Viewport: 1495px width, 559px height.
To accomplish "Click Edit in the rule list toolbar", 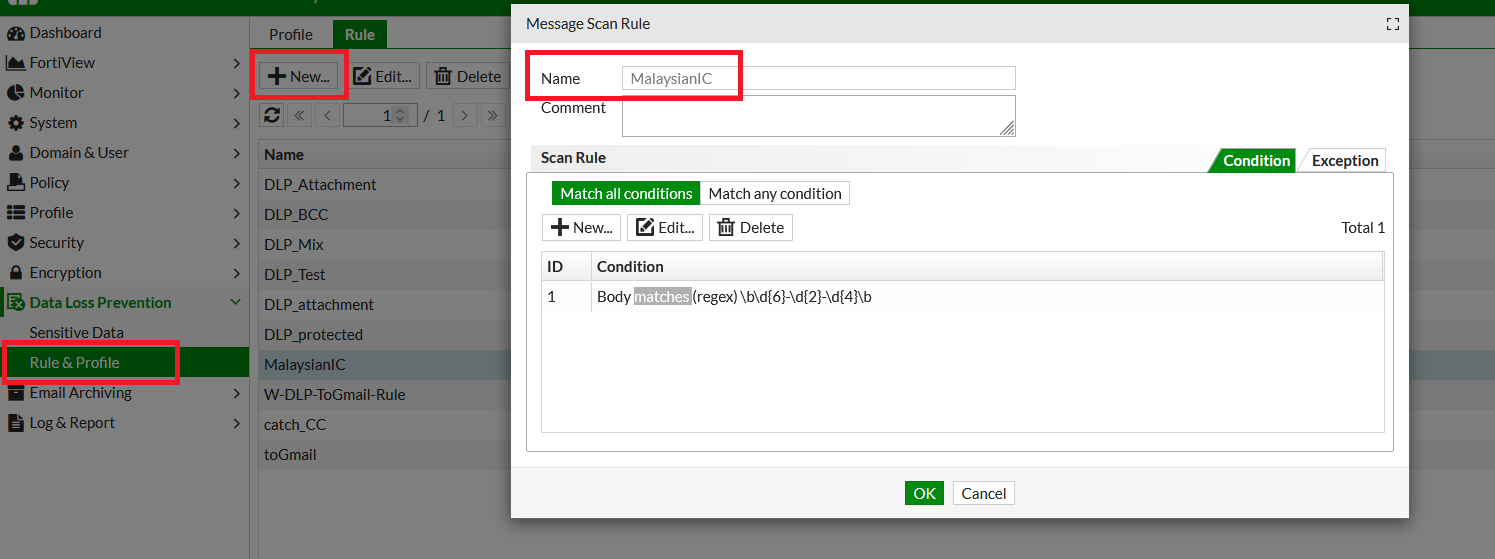I will pyautogui.click(x=384, y=76).
